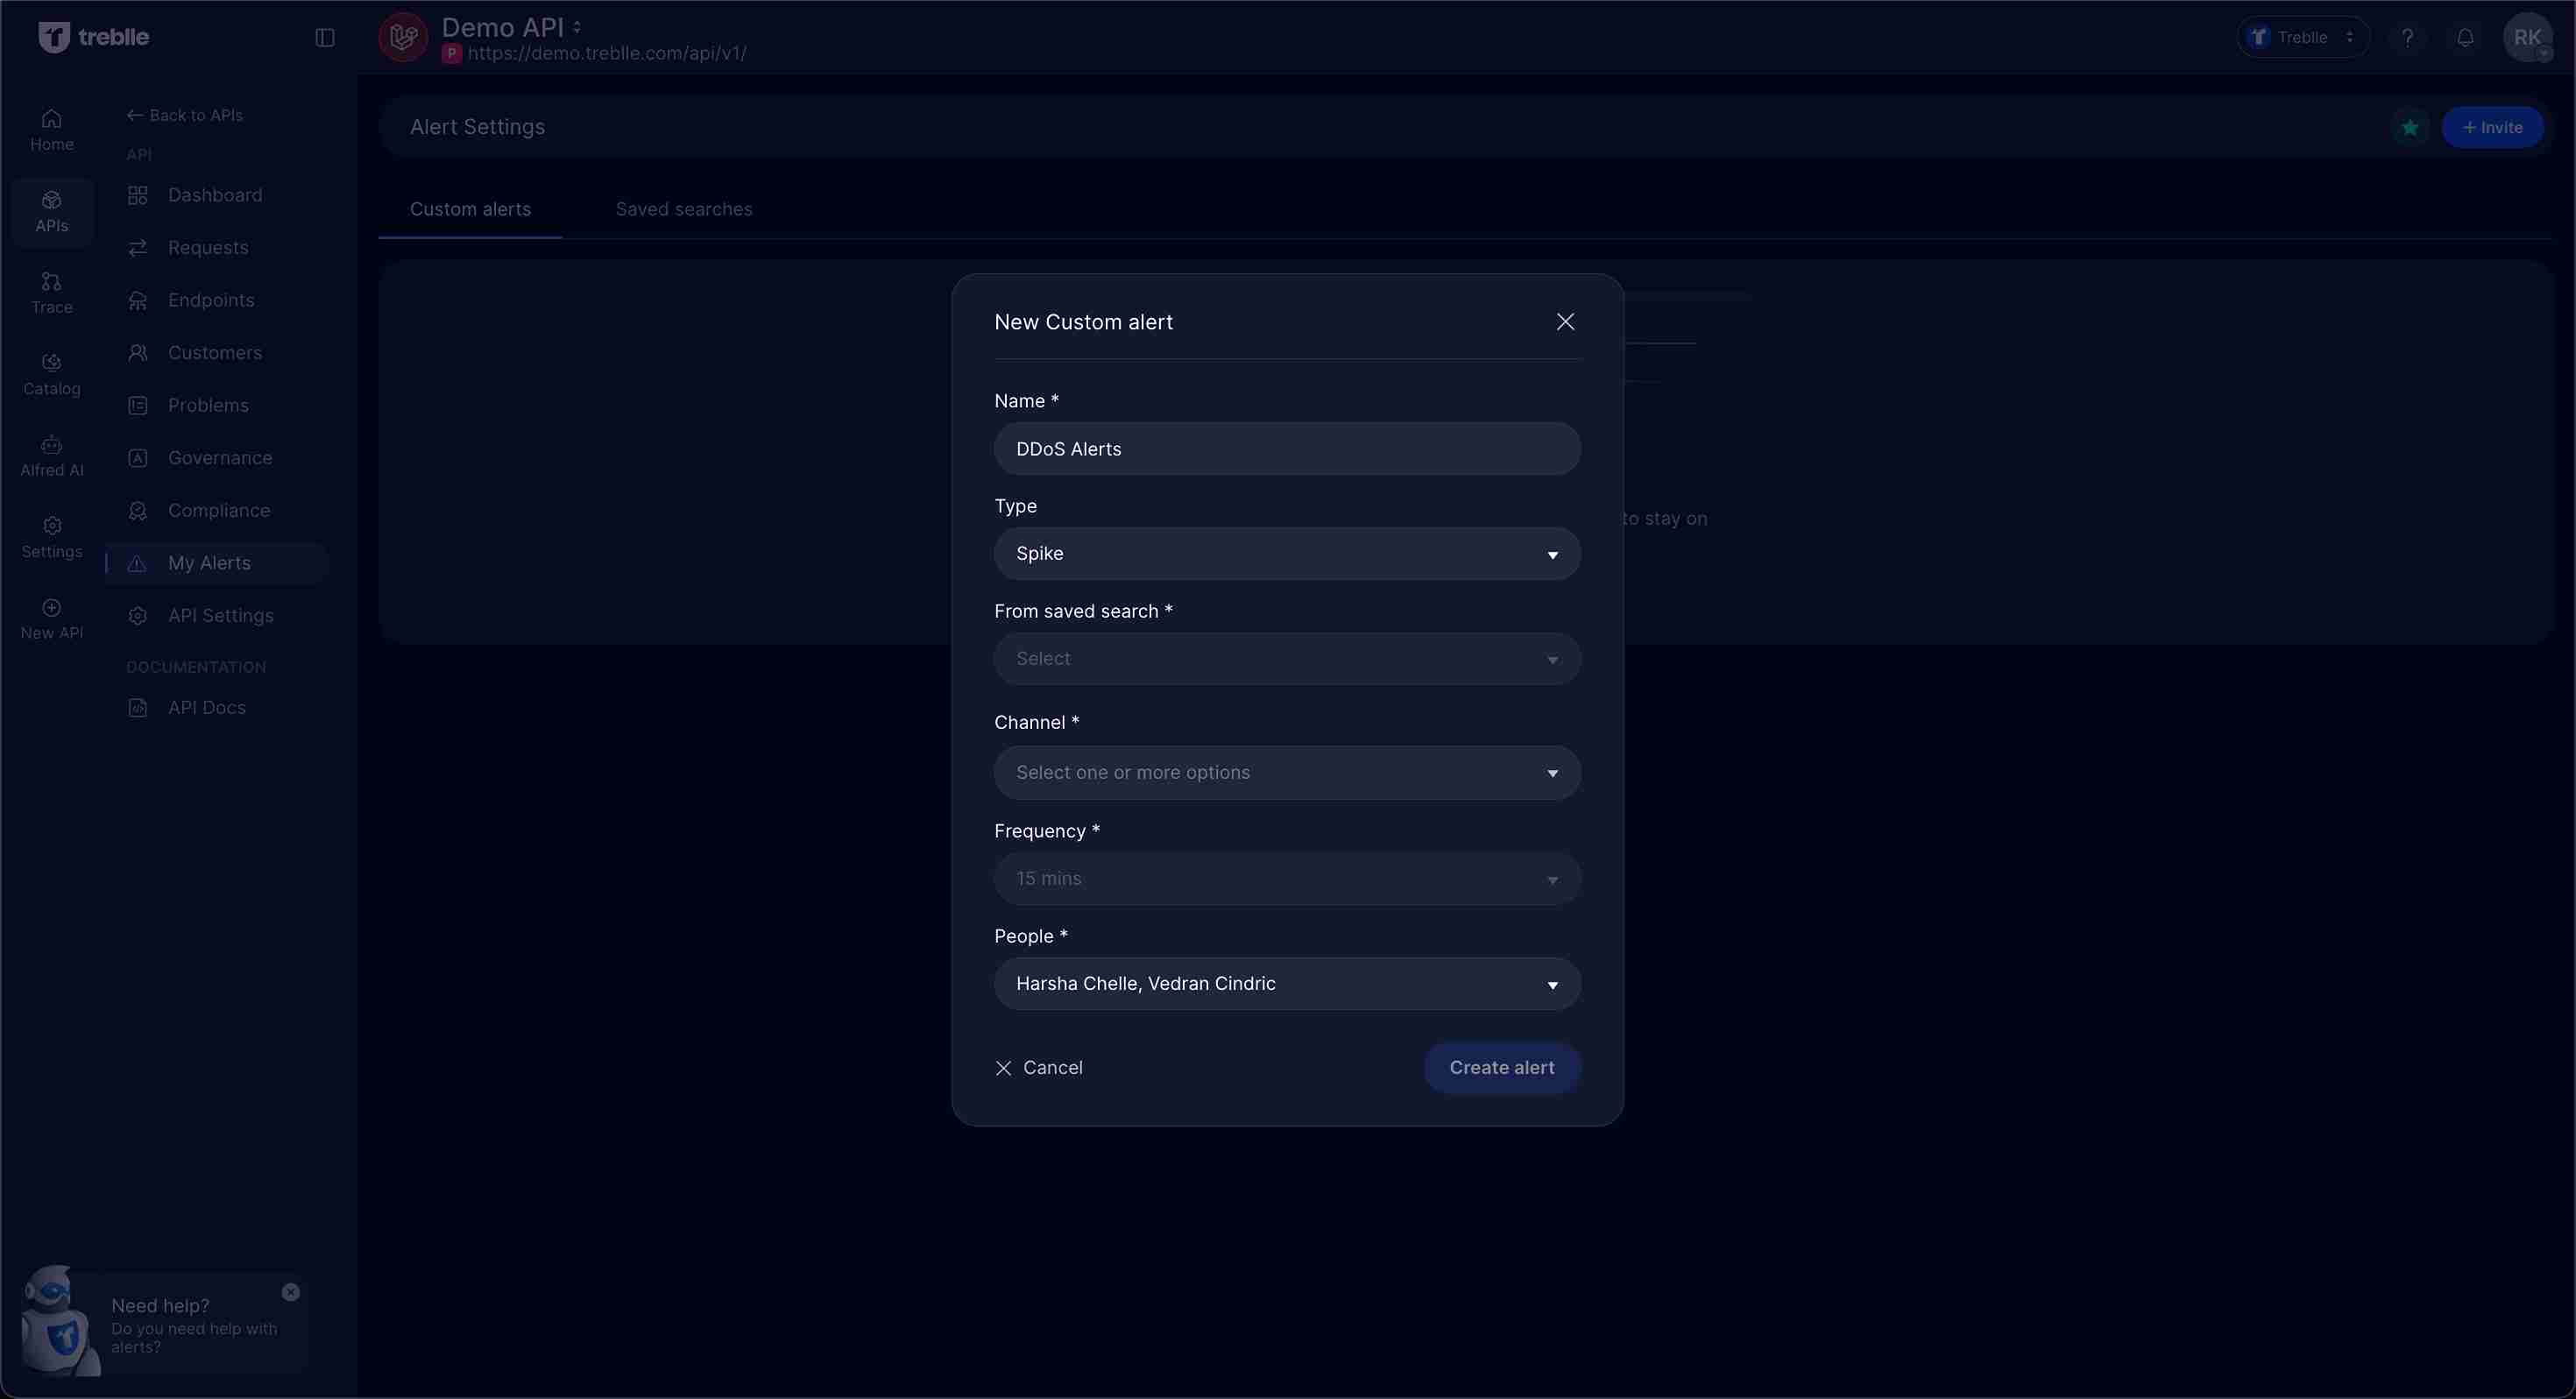2576x1399 pixels.
Task: Open the Treblle workspace switcher dropdown
Action: tap(2302, 37)
